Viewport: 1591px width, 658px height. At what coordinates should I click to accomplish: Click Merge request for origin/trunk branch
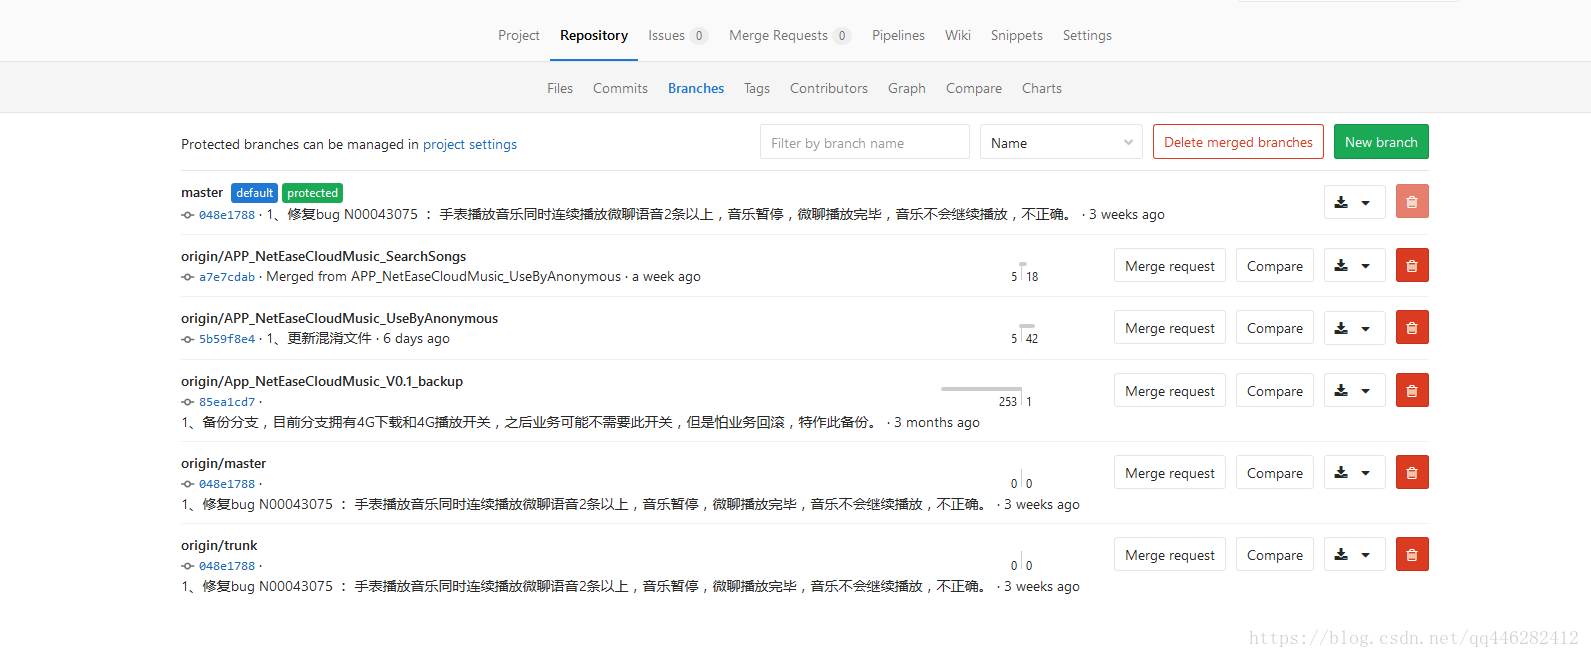tap(1170, 555)
